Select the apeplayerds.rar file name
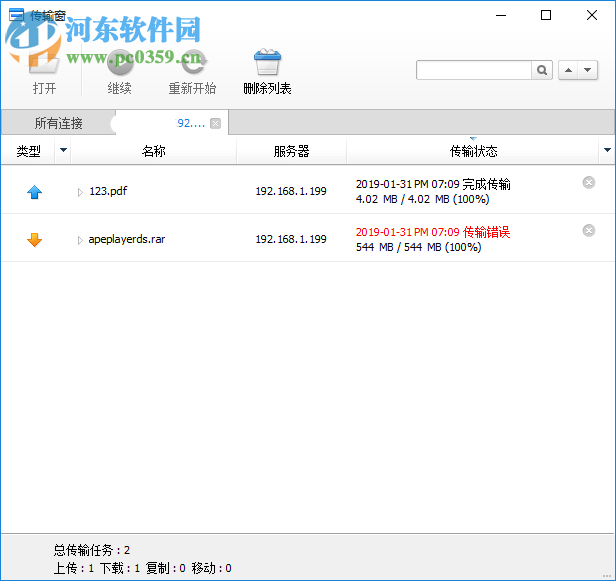The height and width of the screenshot is (581, 616). coord(127,239)
